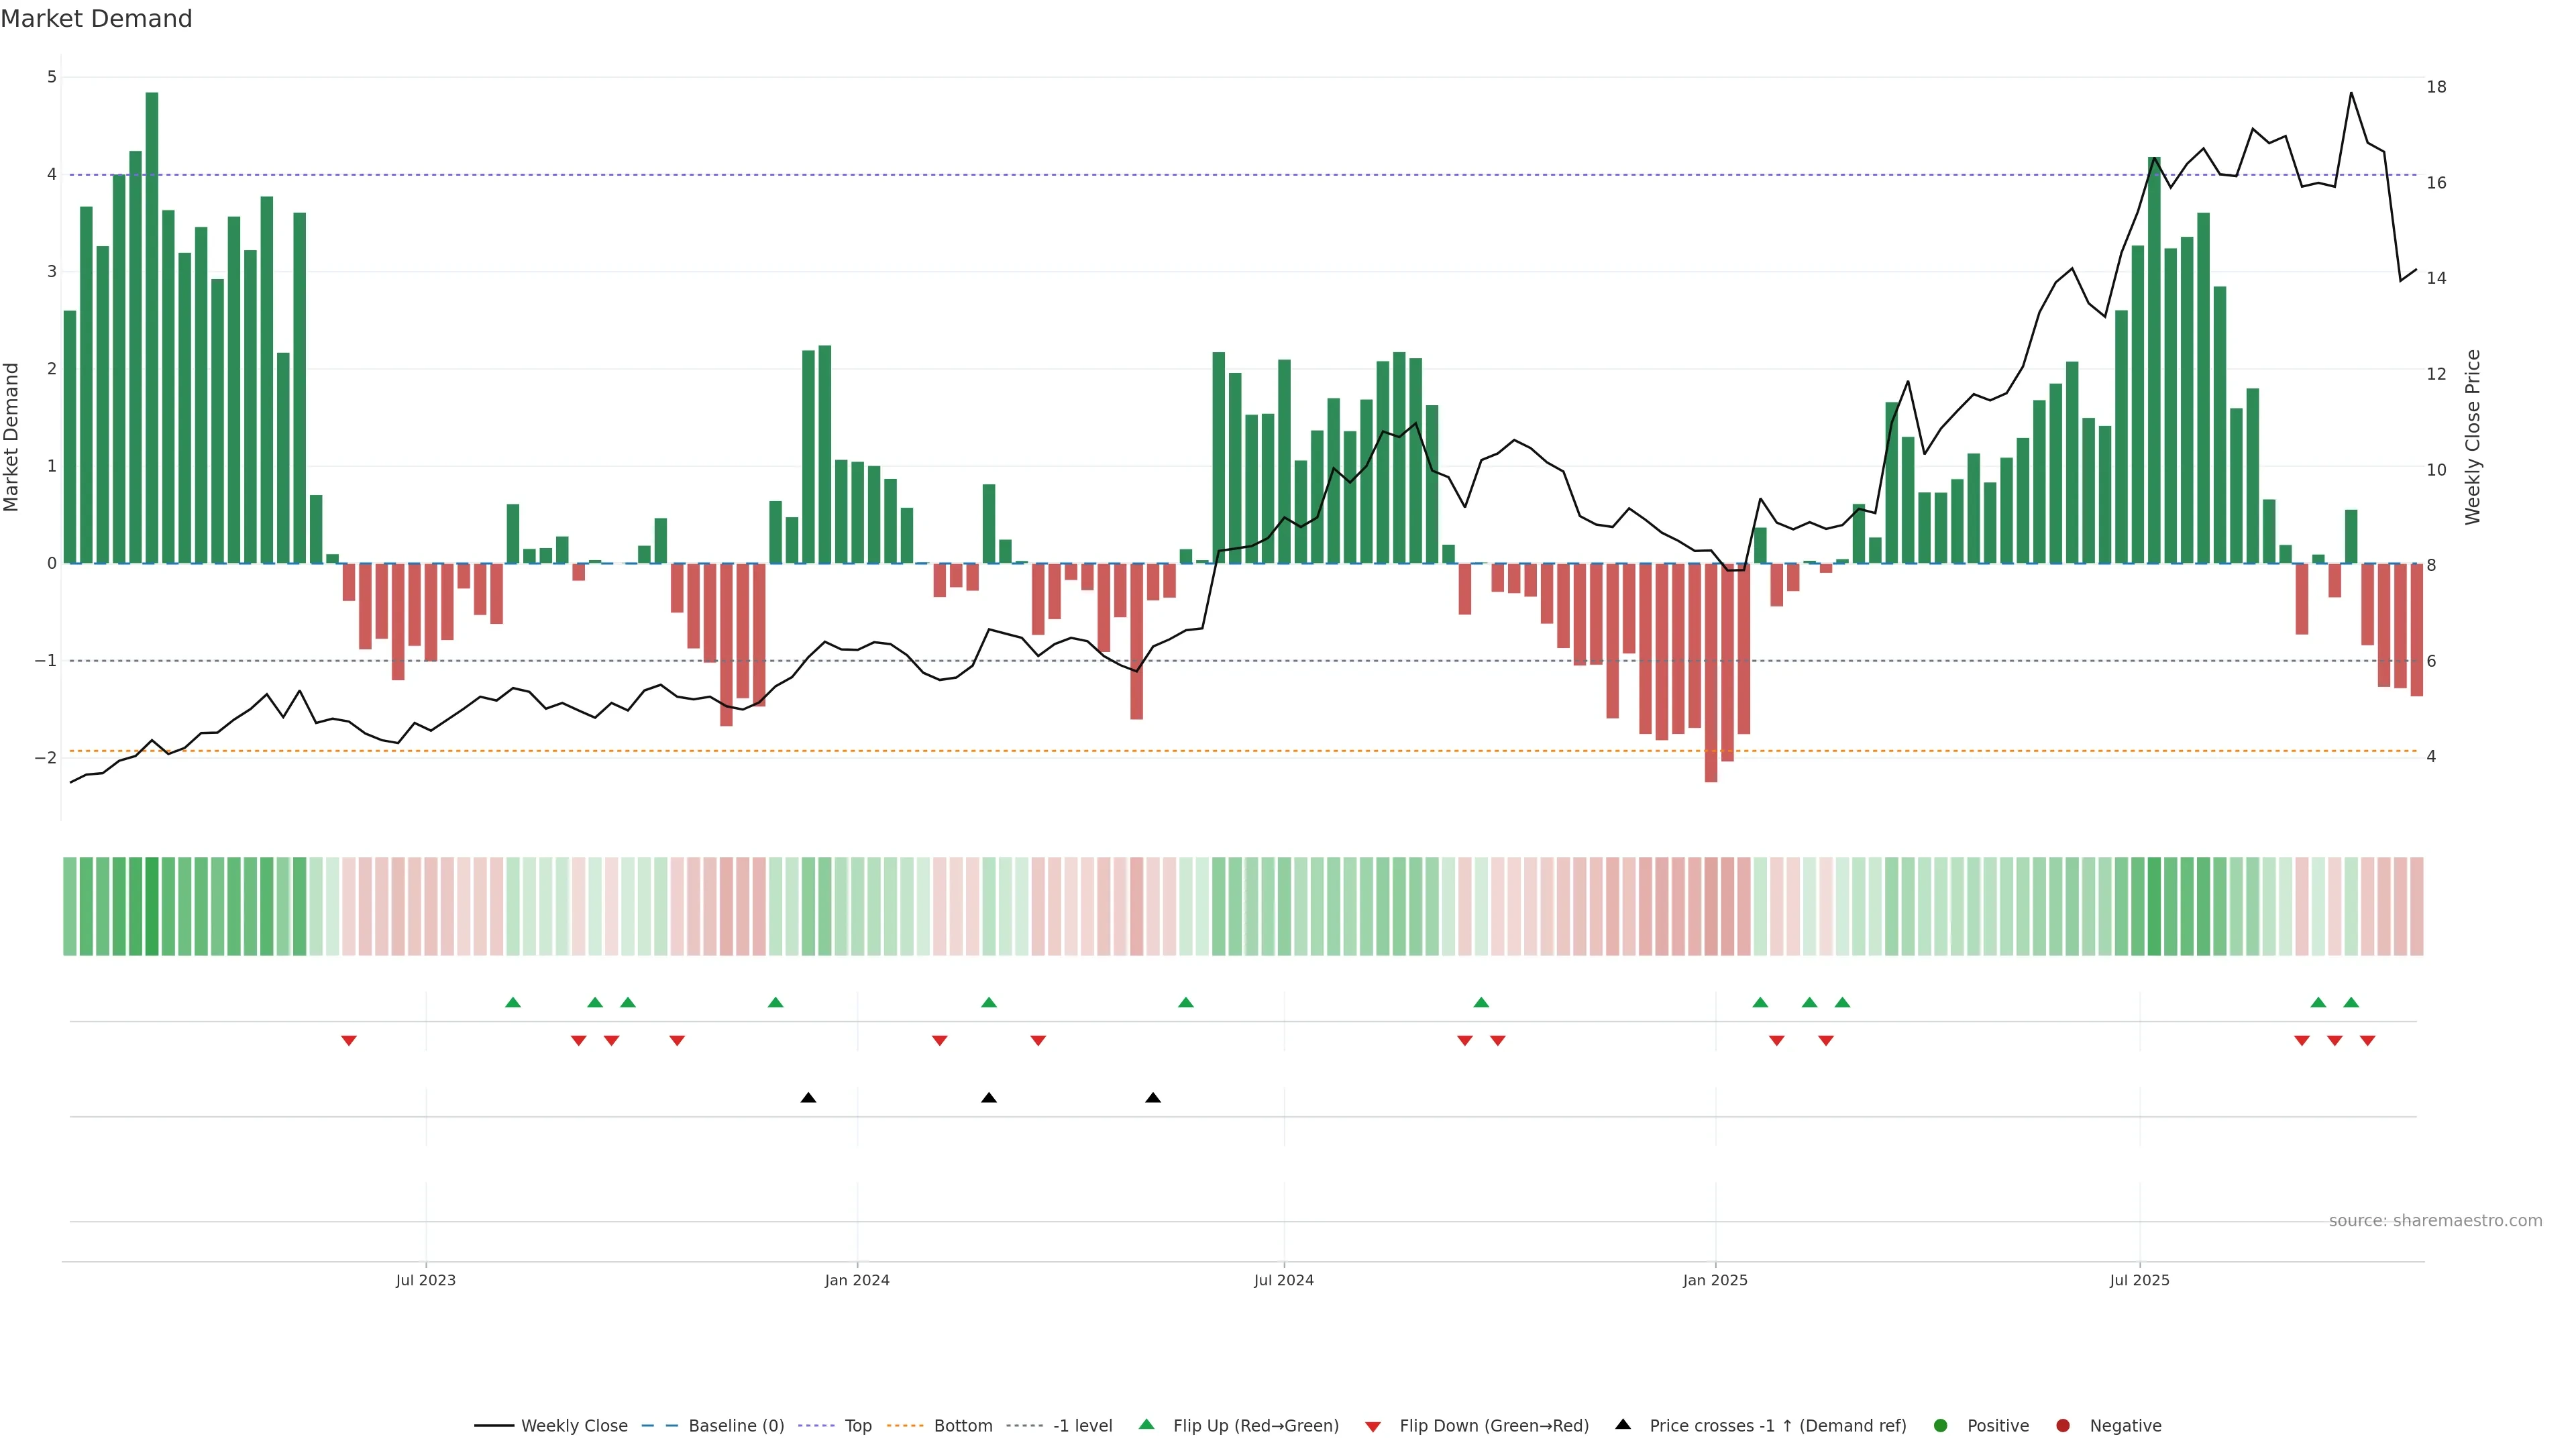Image resolution: width=2576 pixels, height=1449 pixels.
Task: Click first darkest-green heatmap strip cell
Action: point(152,906)
